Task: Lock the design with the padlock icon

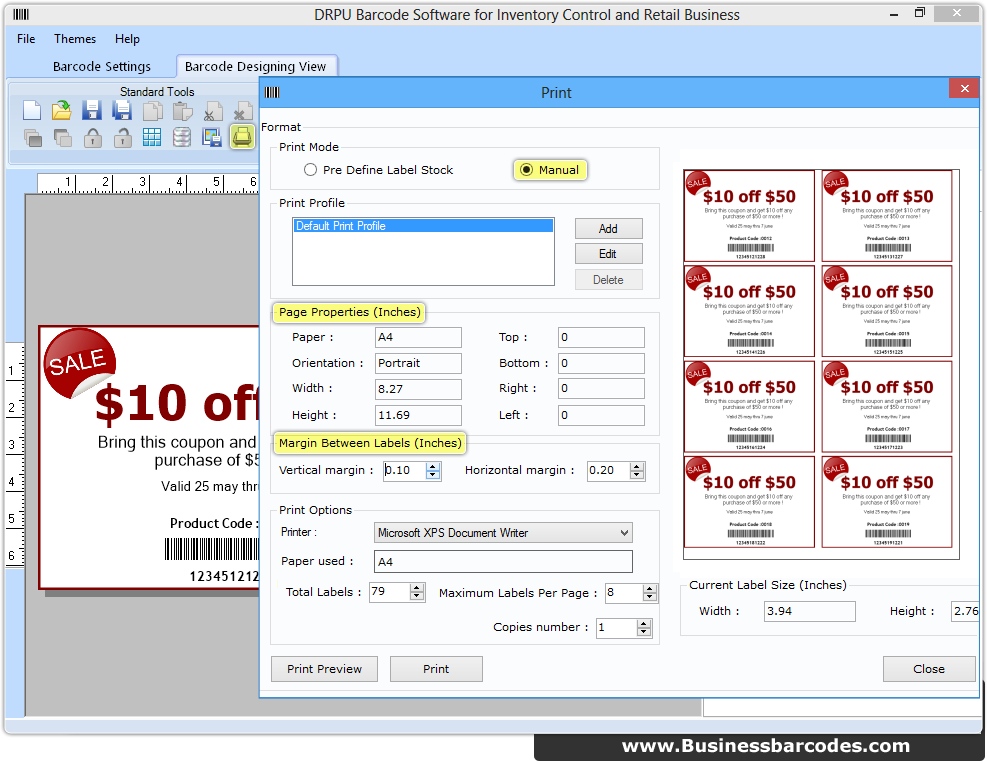Action: coord(92,137)
